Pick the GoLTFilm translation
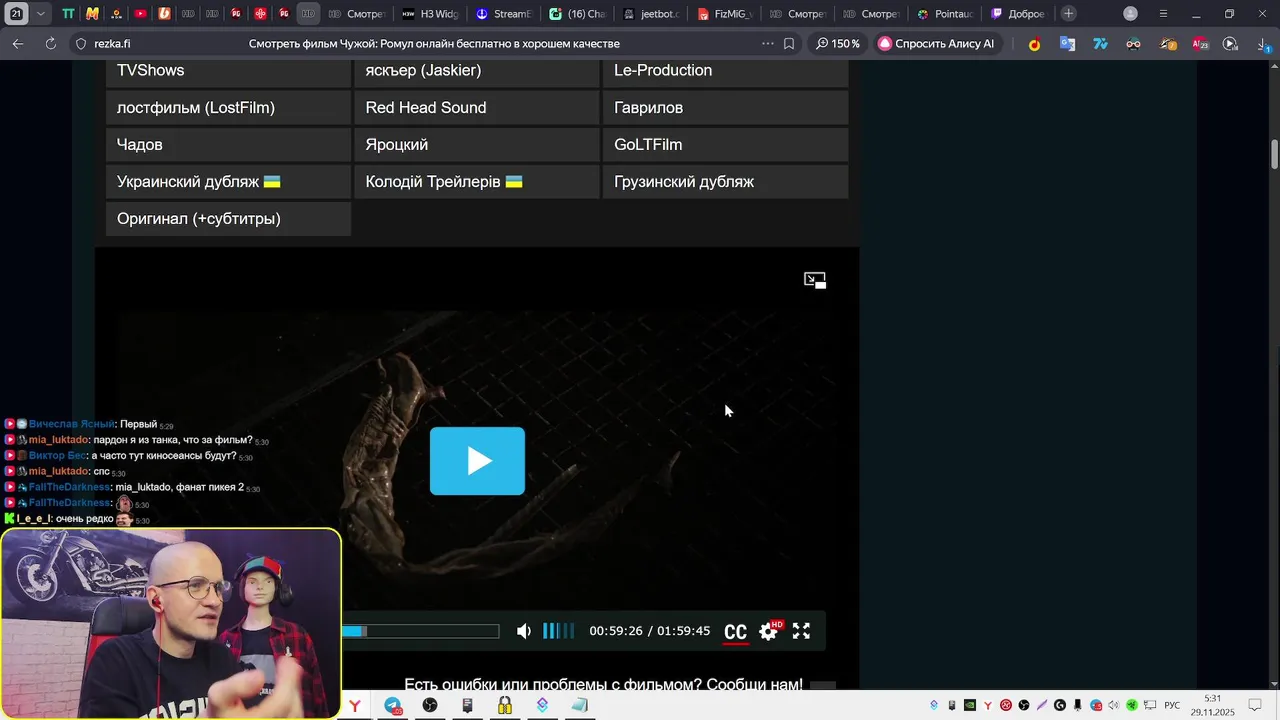Viewport: 1280px width, 720px height. [725, 144]
